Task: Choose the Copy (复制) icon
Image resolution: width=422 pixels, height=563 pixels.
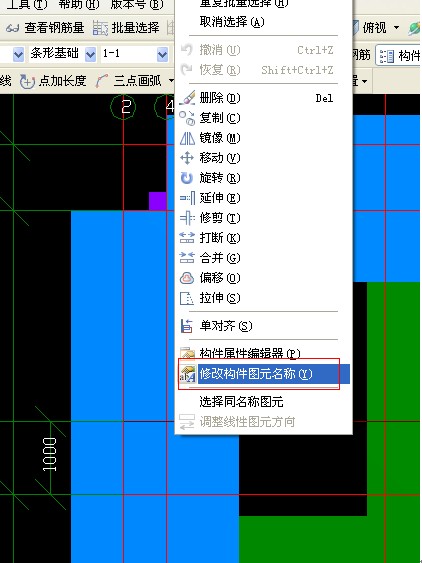Action: (x=187, y=118)
